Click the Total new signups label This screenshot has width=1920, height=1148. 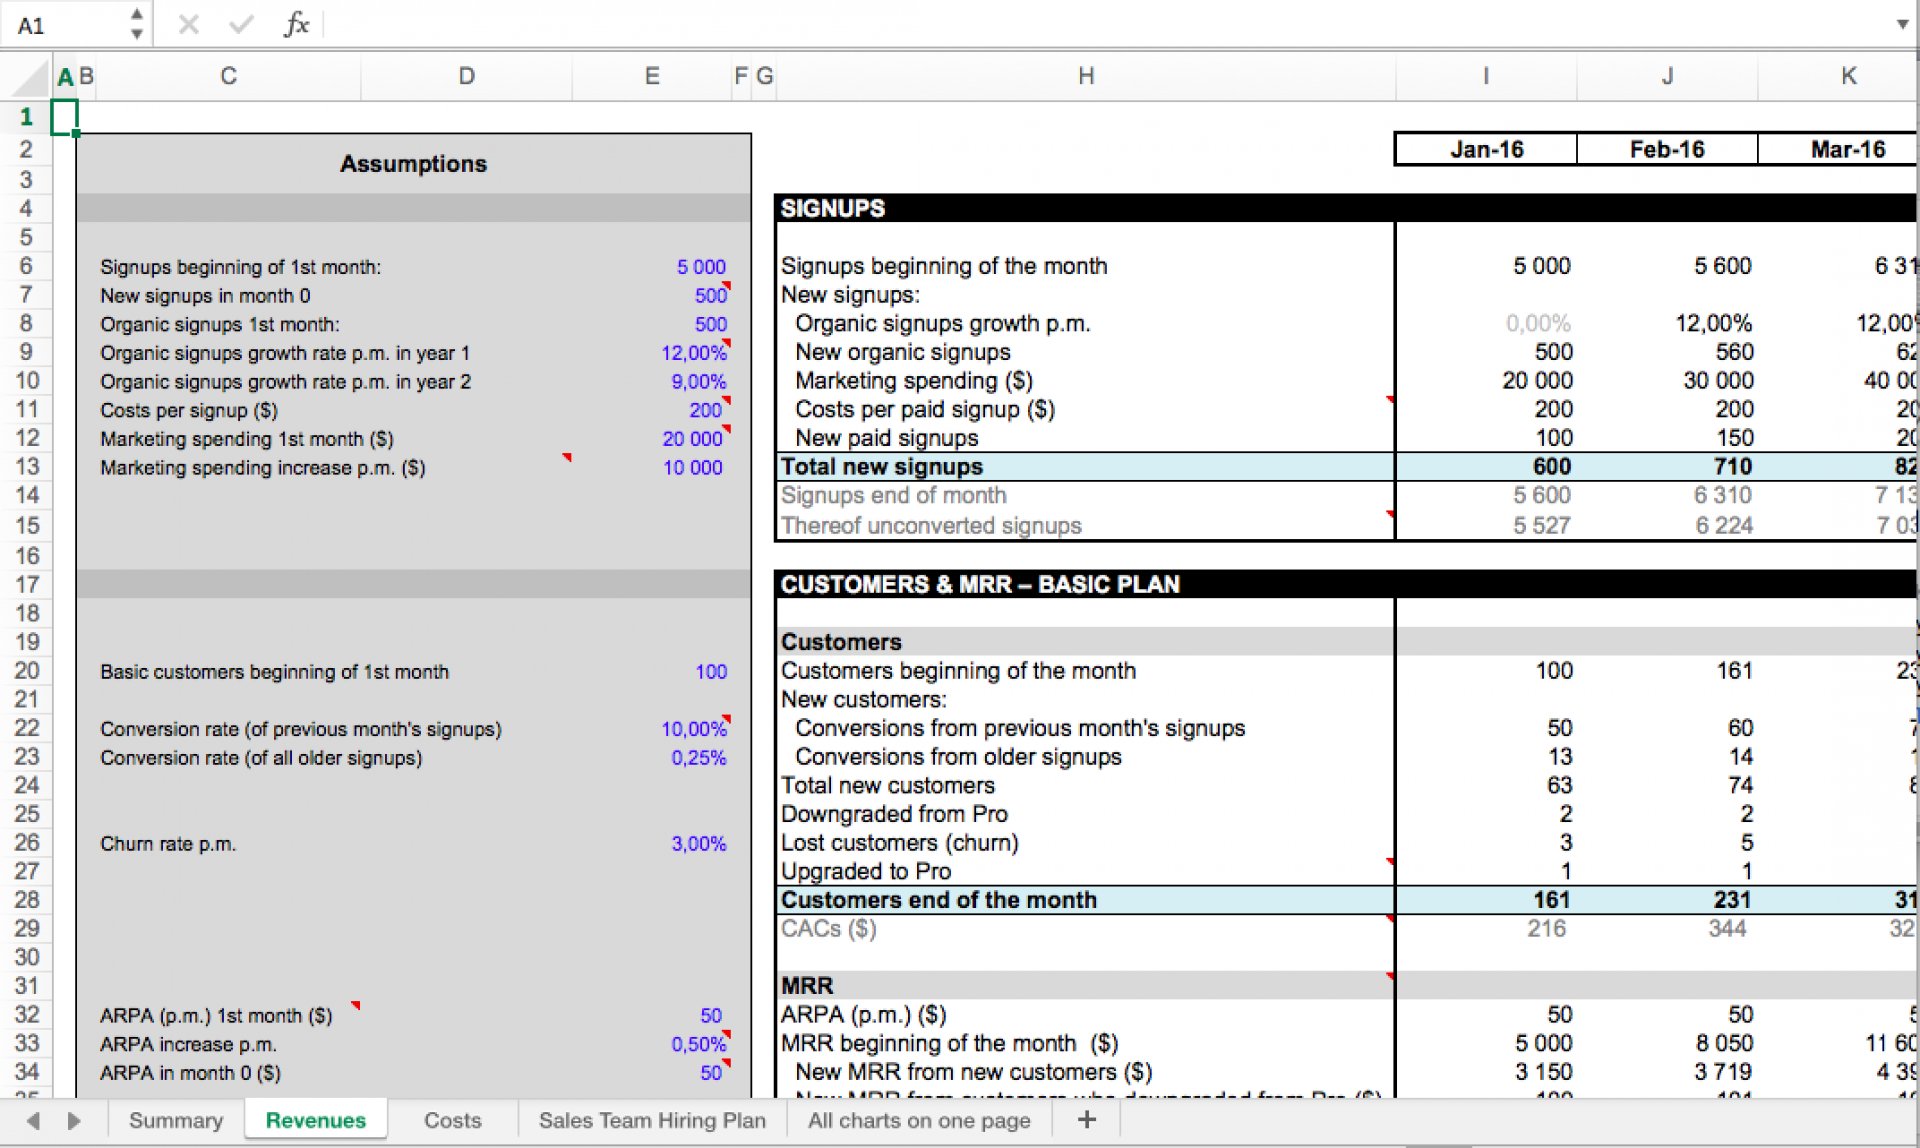coord(881,467)
